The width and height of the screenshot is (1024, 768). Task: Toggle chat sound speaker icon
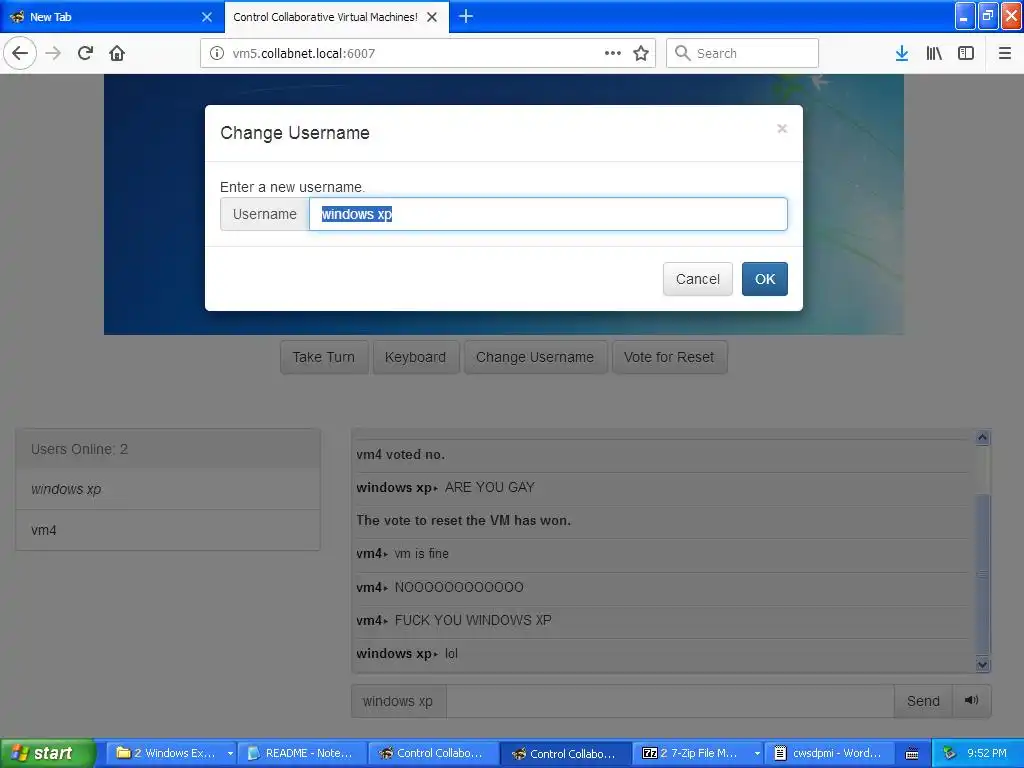(971, 701)
